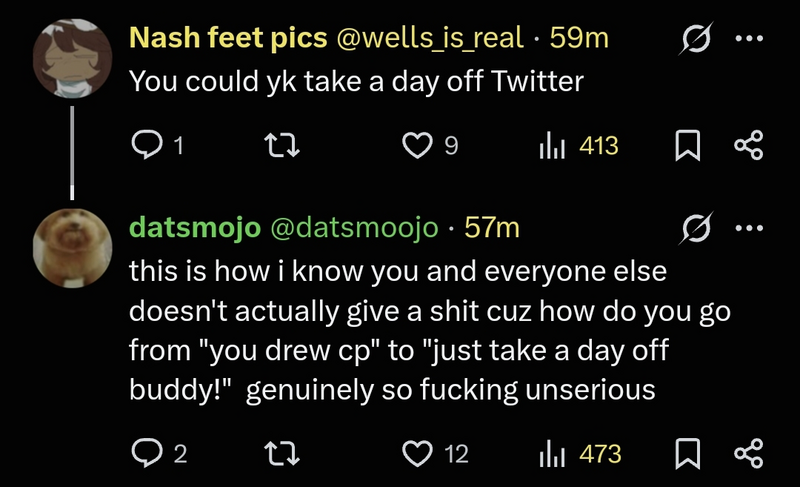
Task: Share the Nash feet pics tweet
Action: (748, 146)
